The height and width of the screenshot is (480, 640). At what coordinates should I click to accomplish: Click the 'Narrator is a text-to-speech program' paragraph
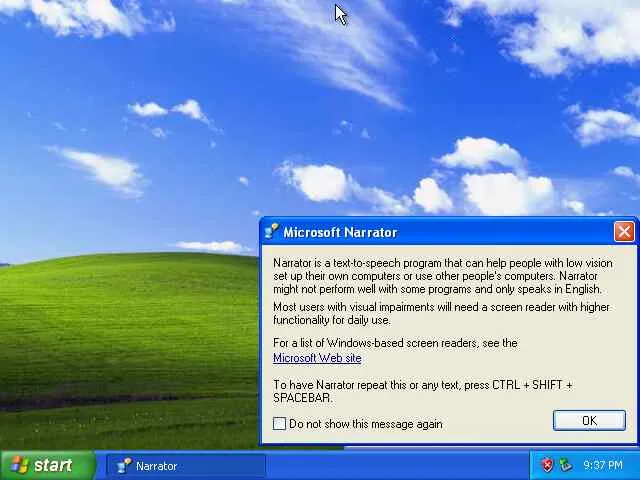pos(443,276)
